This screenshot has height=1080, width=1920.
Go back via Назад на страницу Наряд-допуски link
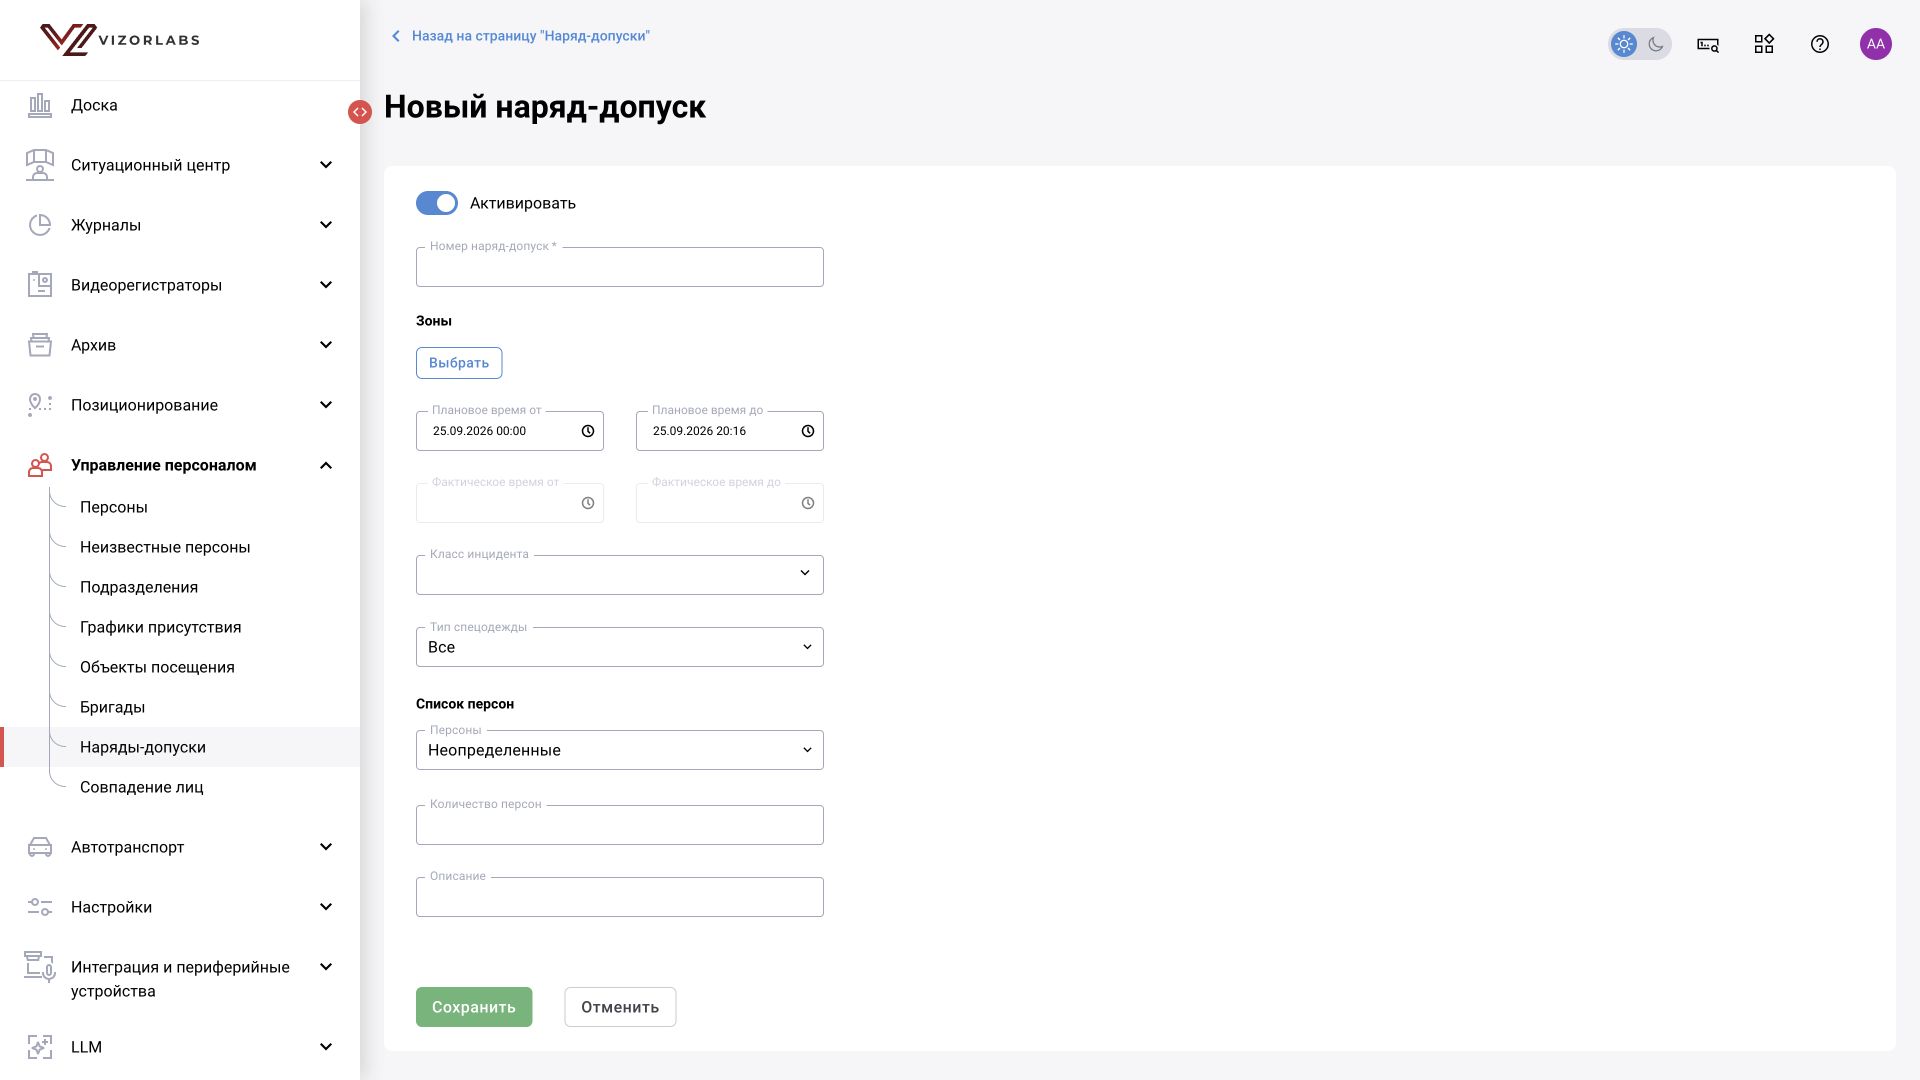(x=520, y=36)
